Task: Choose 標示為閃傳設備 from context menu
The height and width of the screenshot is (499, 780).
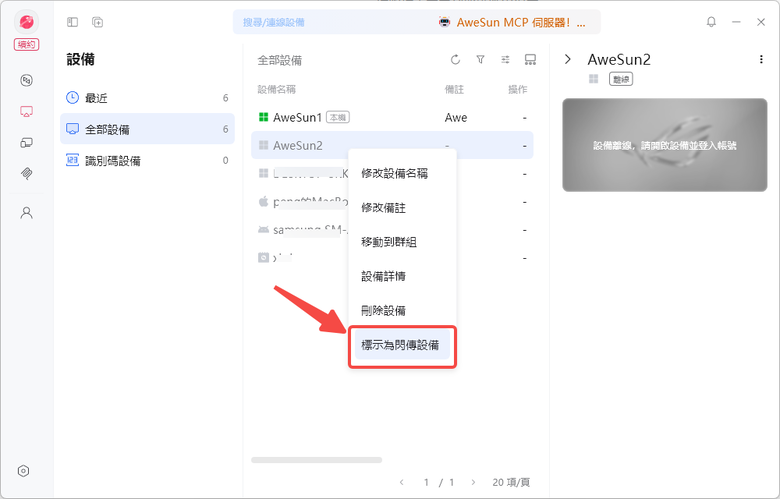Action: tap(402, 345)
